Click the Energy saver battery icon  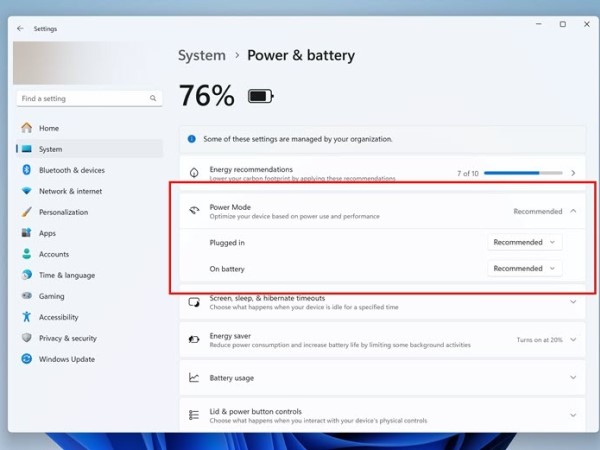coord(194,340)
